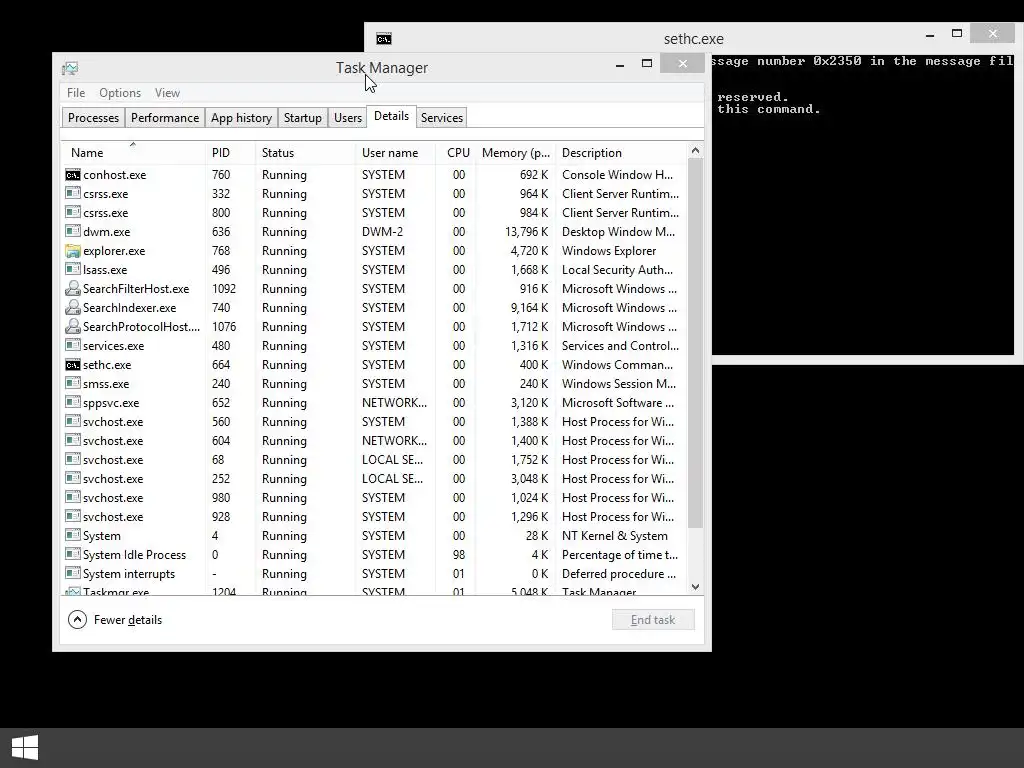The image size is (1024, 768).
Task: Click memory value 13,796 K
Action: (x=526, y=232)
